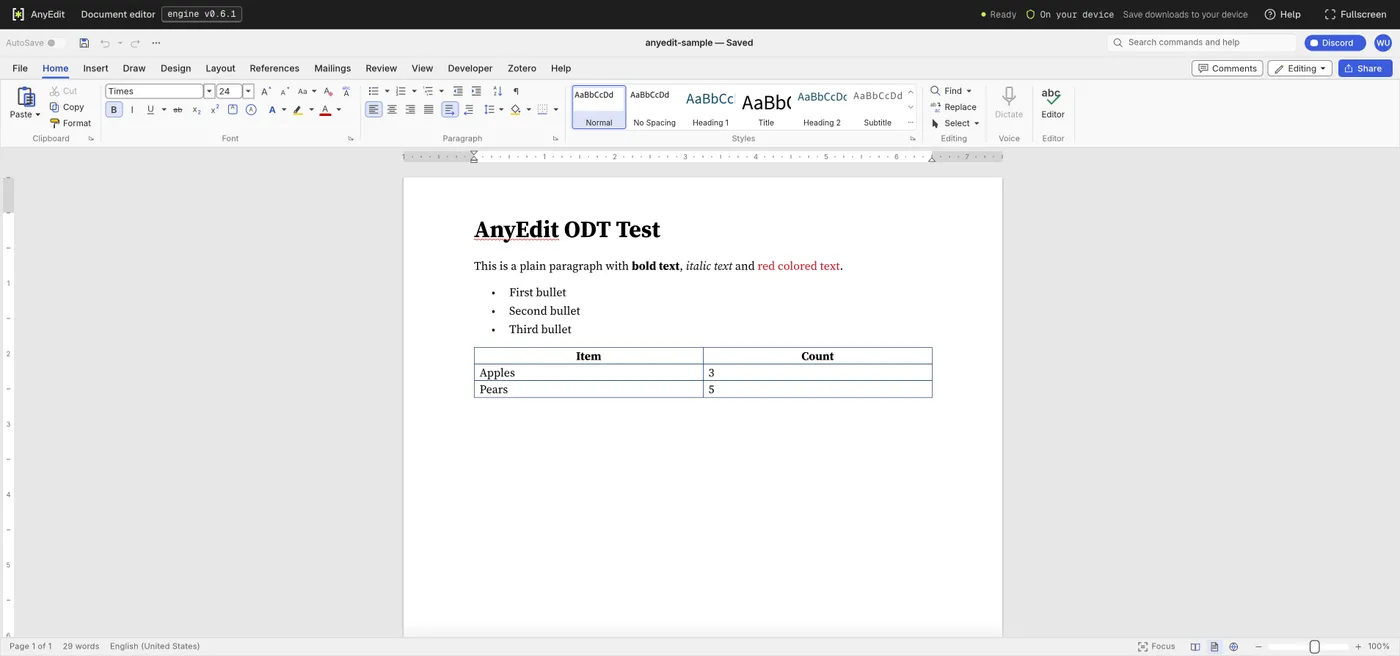Open the File menu
The height and width of the screenshot is (656, 1400).
tap(20, 68)
